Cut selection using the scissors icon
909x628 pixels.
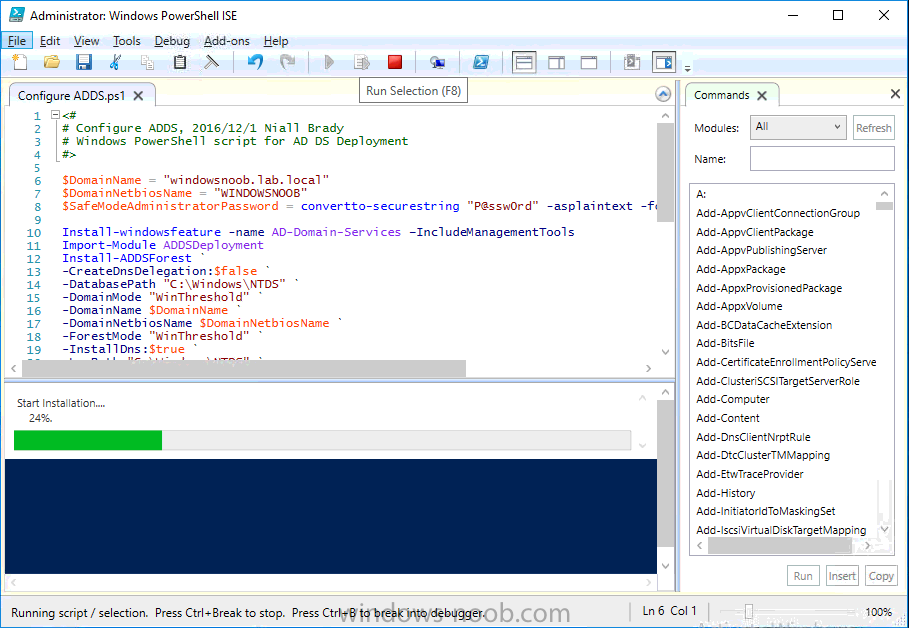115,62
